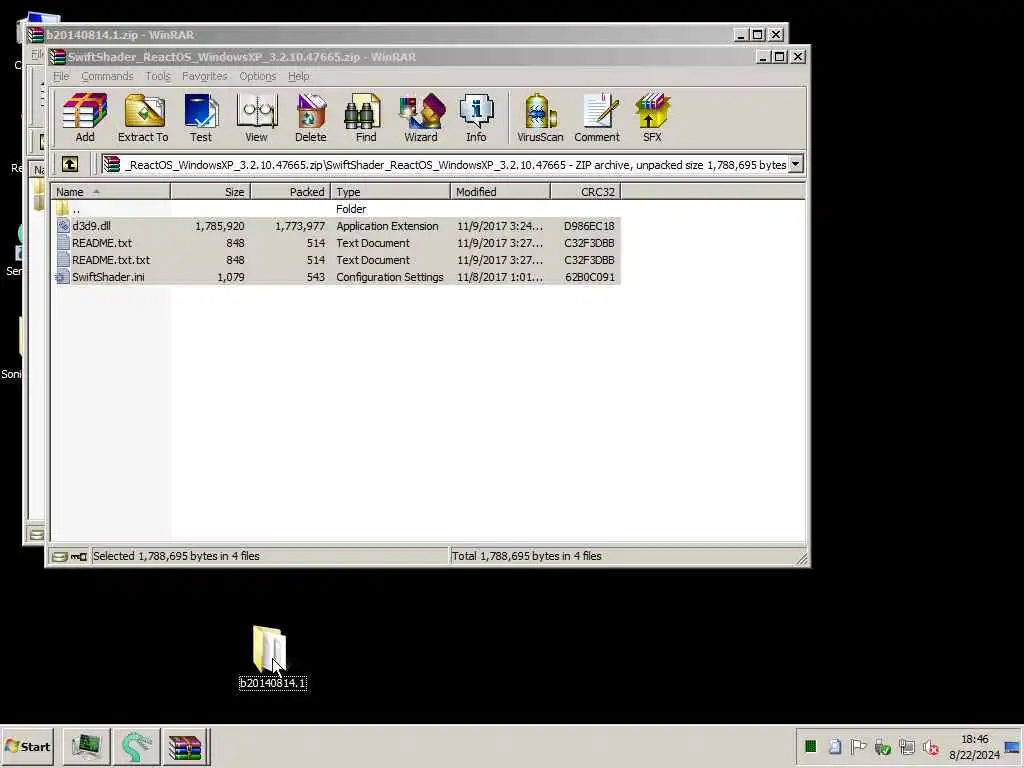Viewport: 1024px width, 768px height.
Task: Click the Add toolbar icon
Action: (x=84, y=118)
